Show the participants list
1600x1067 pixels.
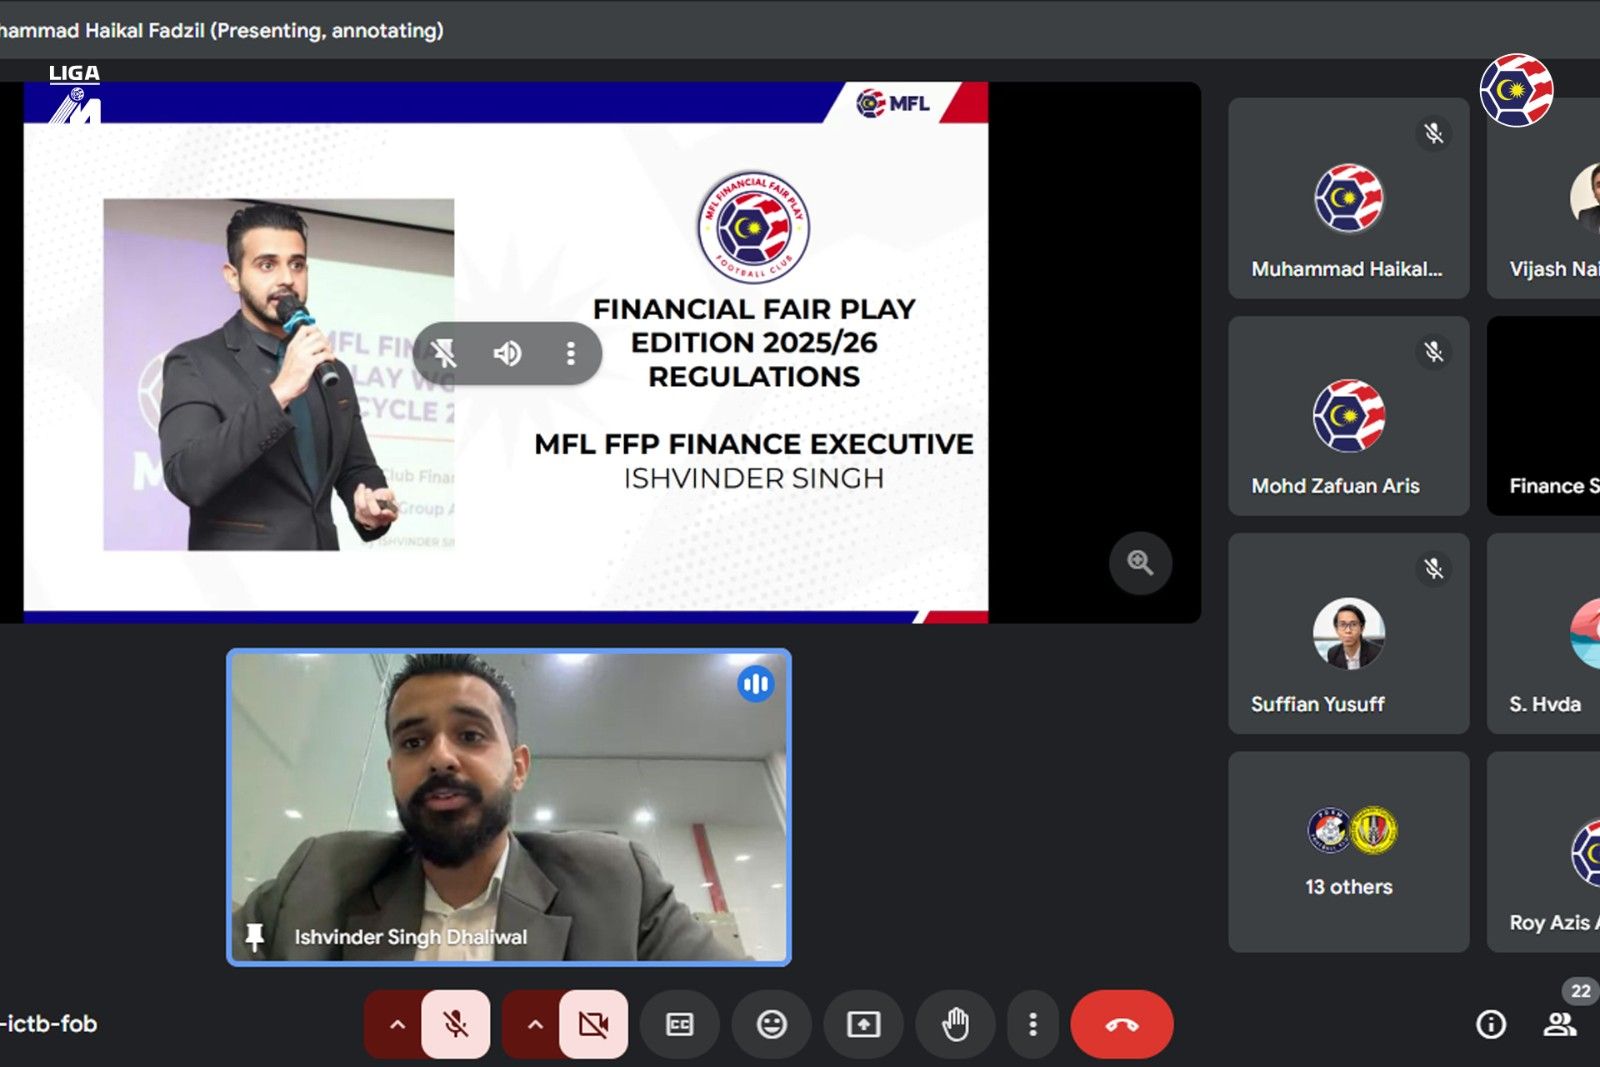click(1560, 1024)
